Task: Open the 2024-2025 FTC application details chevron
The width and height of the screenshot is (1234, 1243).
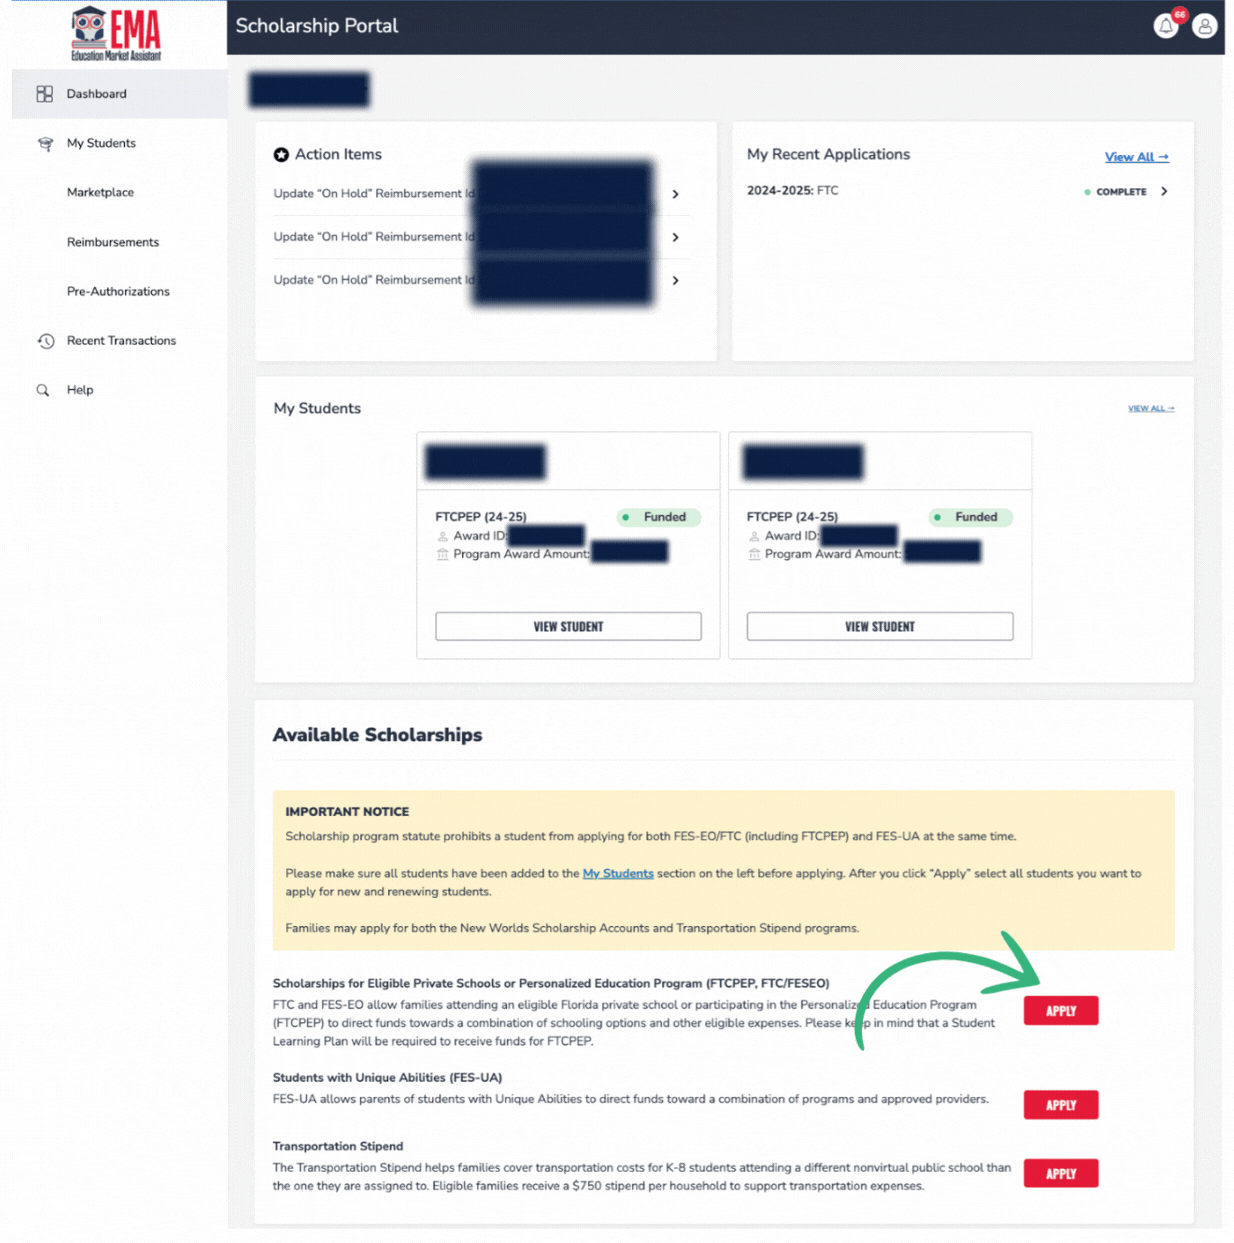Action: click(1164, 191)
